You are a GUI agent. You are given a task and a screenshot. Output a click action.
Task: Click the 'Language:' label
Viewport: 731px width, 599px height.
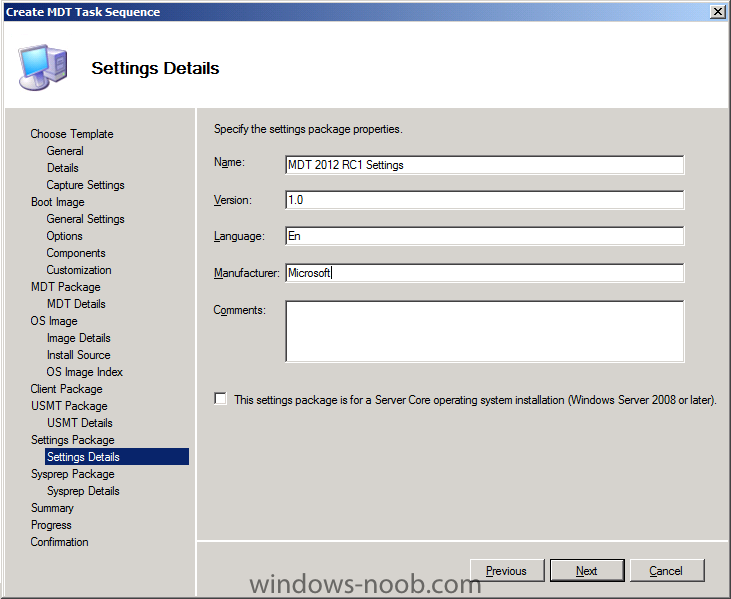(239, 236)
